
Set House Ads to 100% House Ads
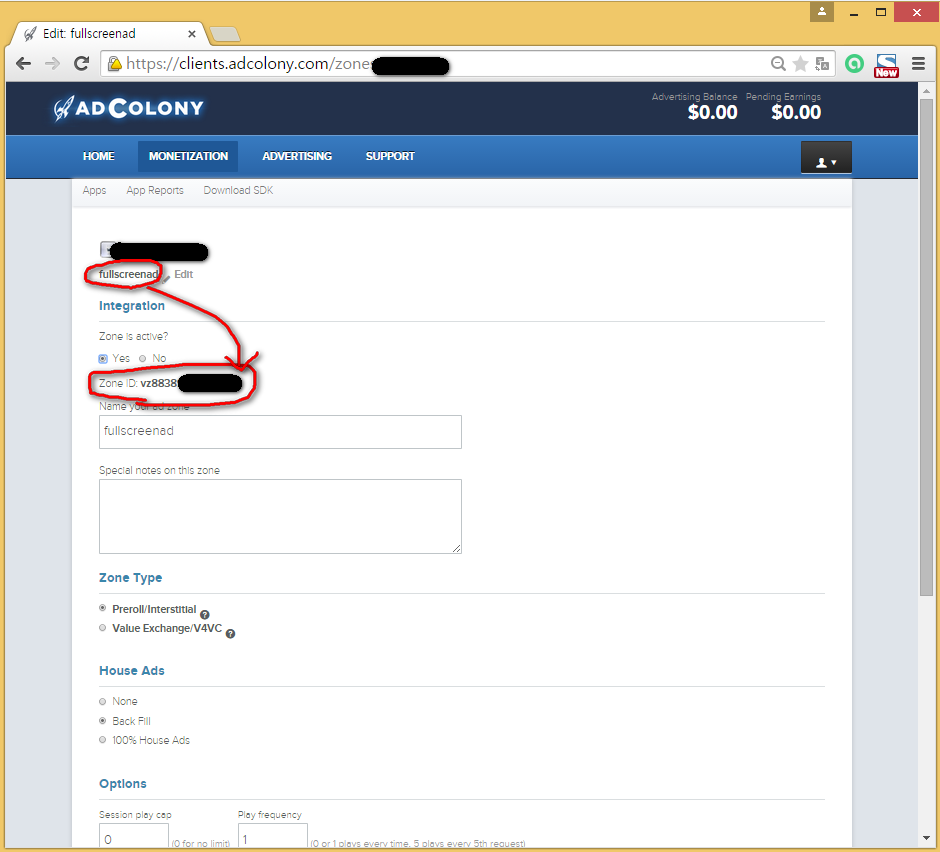(x=103, y=740)
